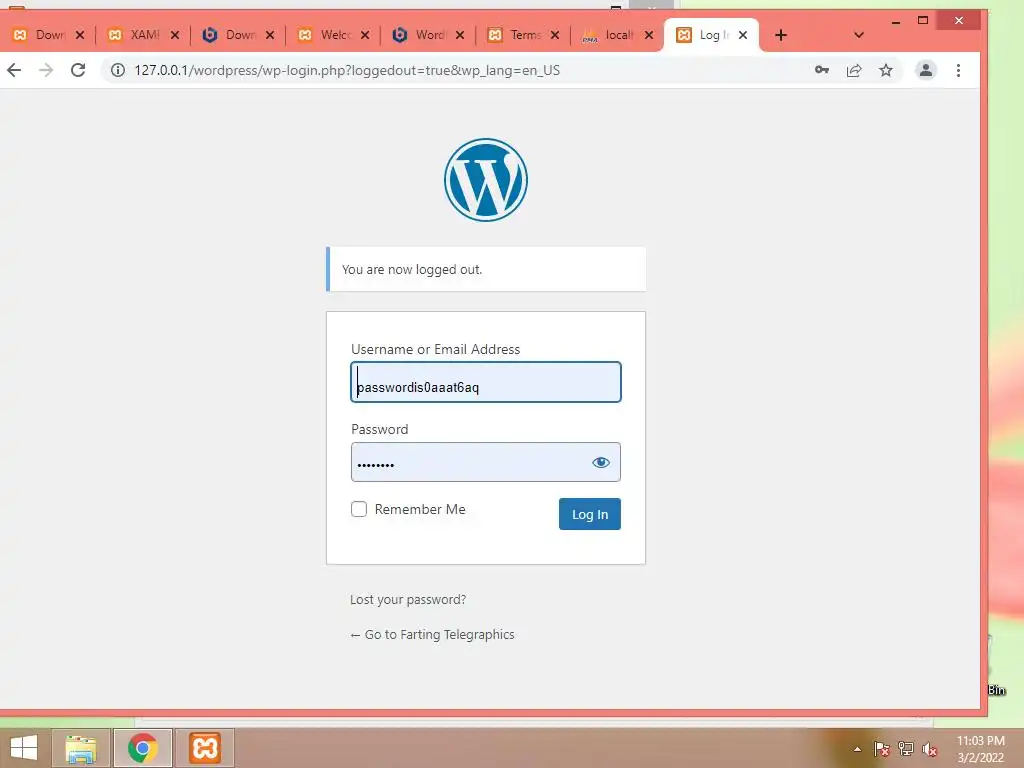Close the first Down tab
This screenshot has width=1024, height=768.
[x=80, y=35]
